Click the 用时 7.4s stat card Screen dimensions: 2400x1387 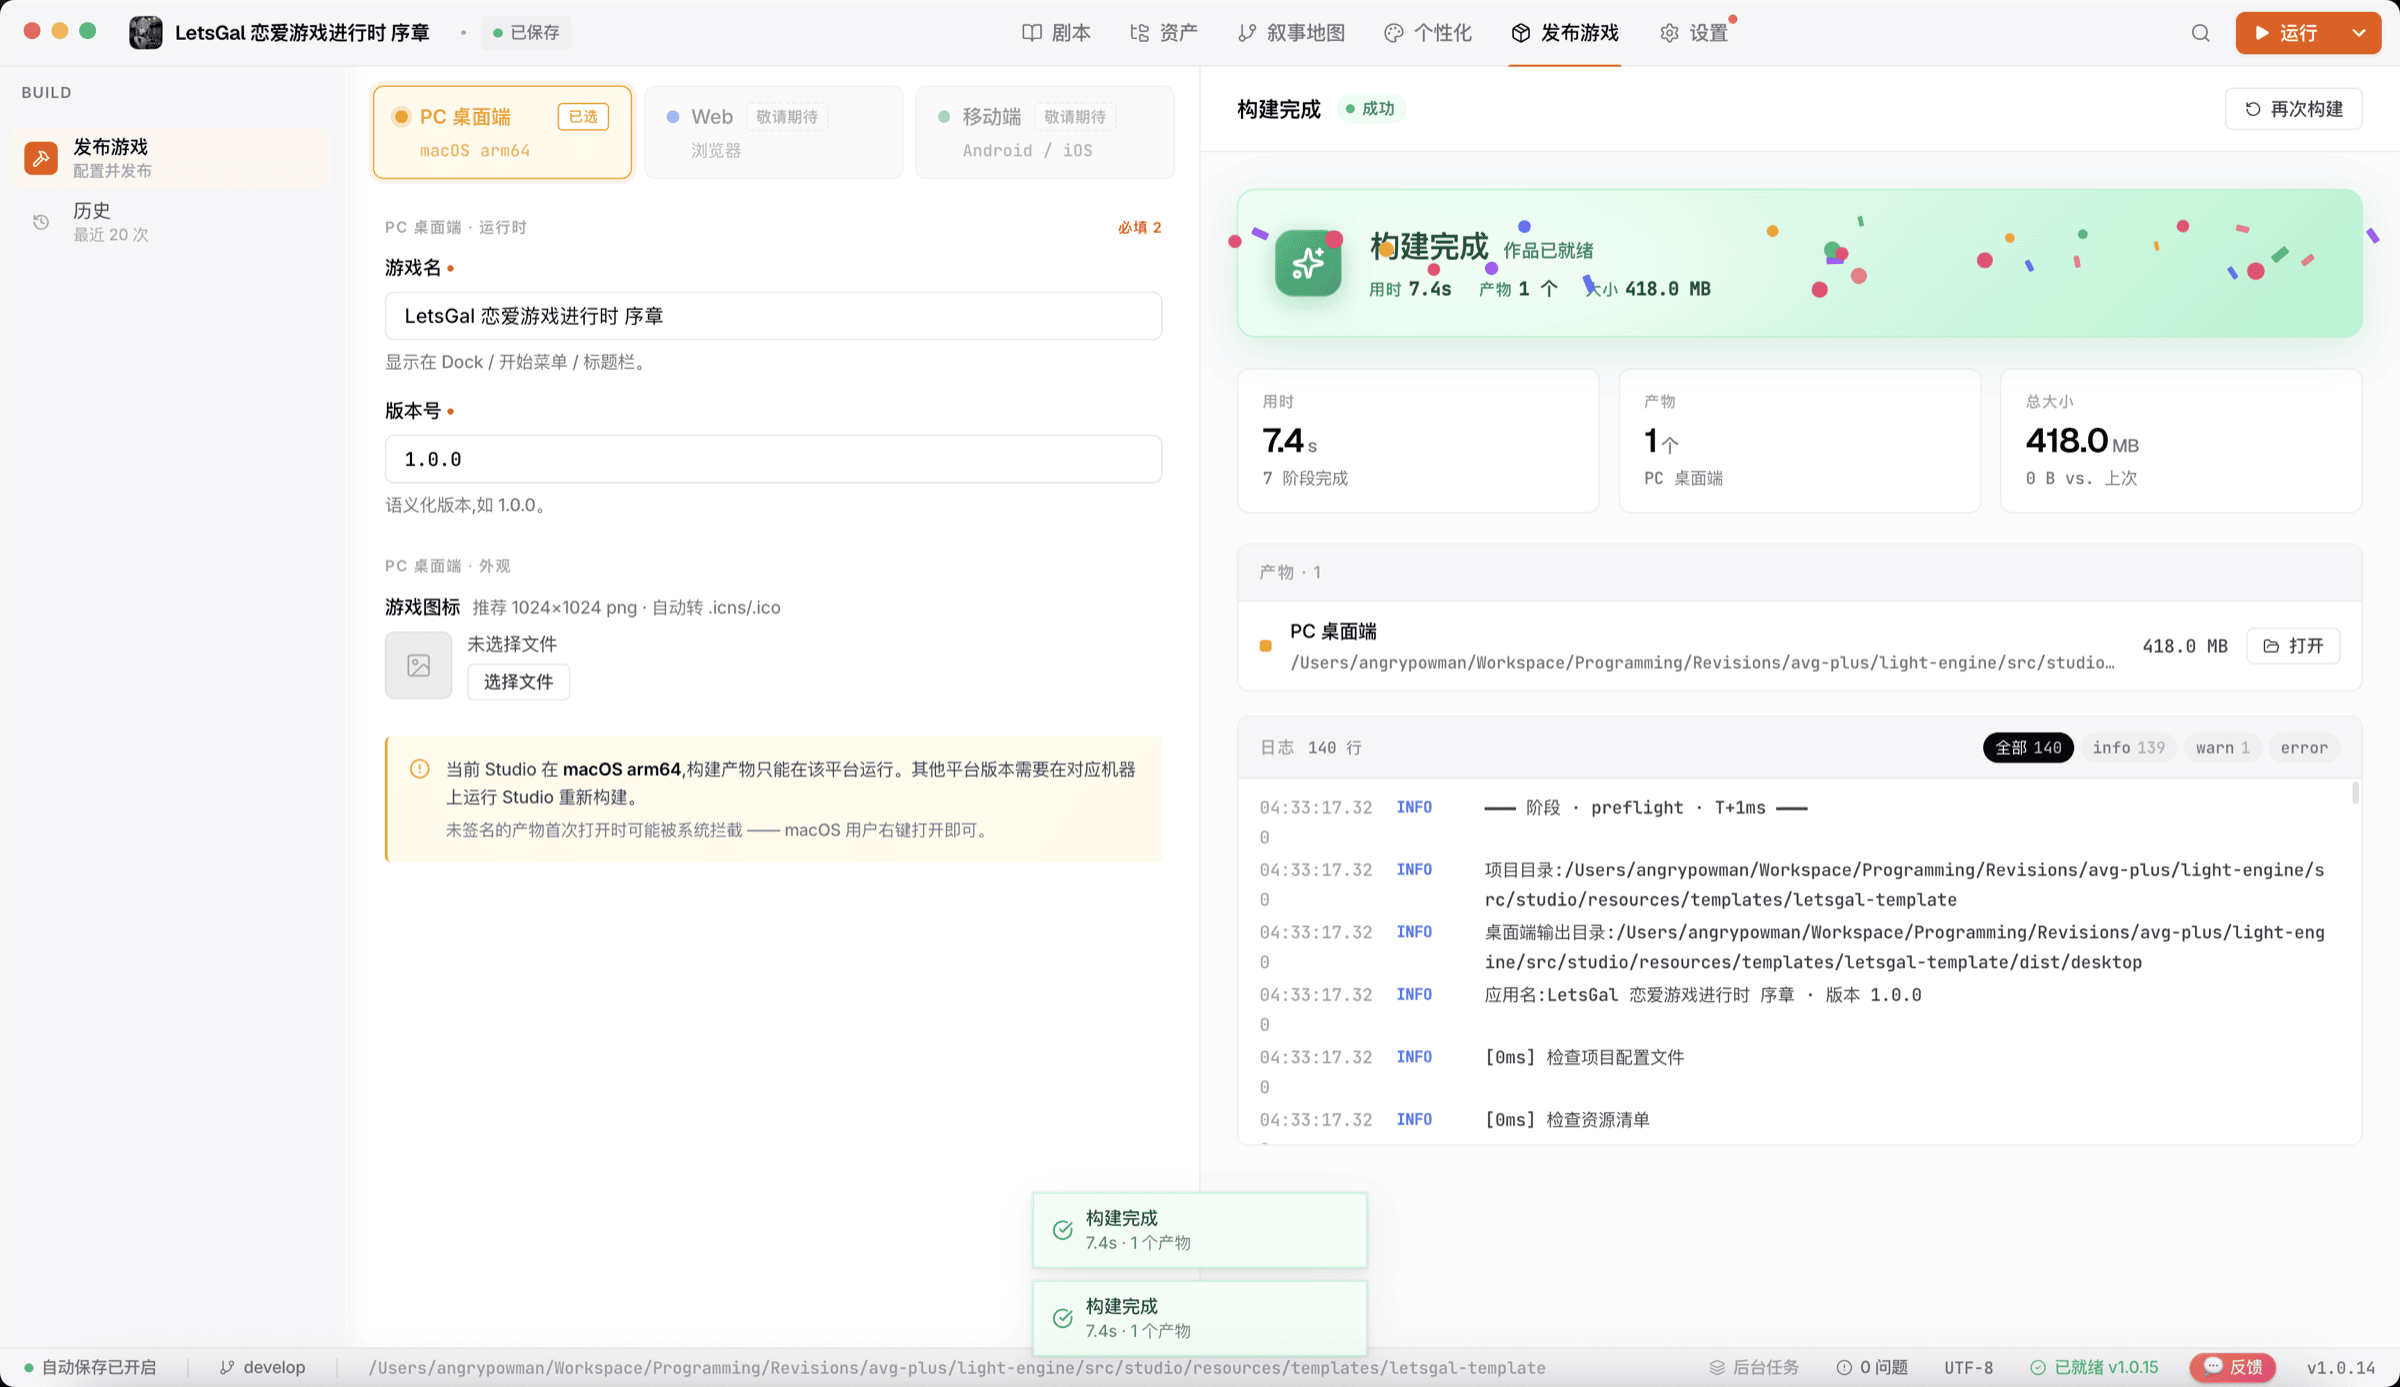pyautogui.click(x=1418, y=441)
